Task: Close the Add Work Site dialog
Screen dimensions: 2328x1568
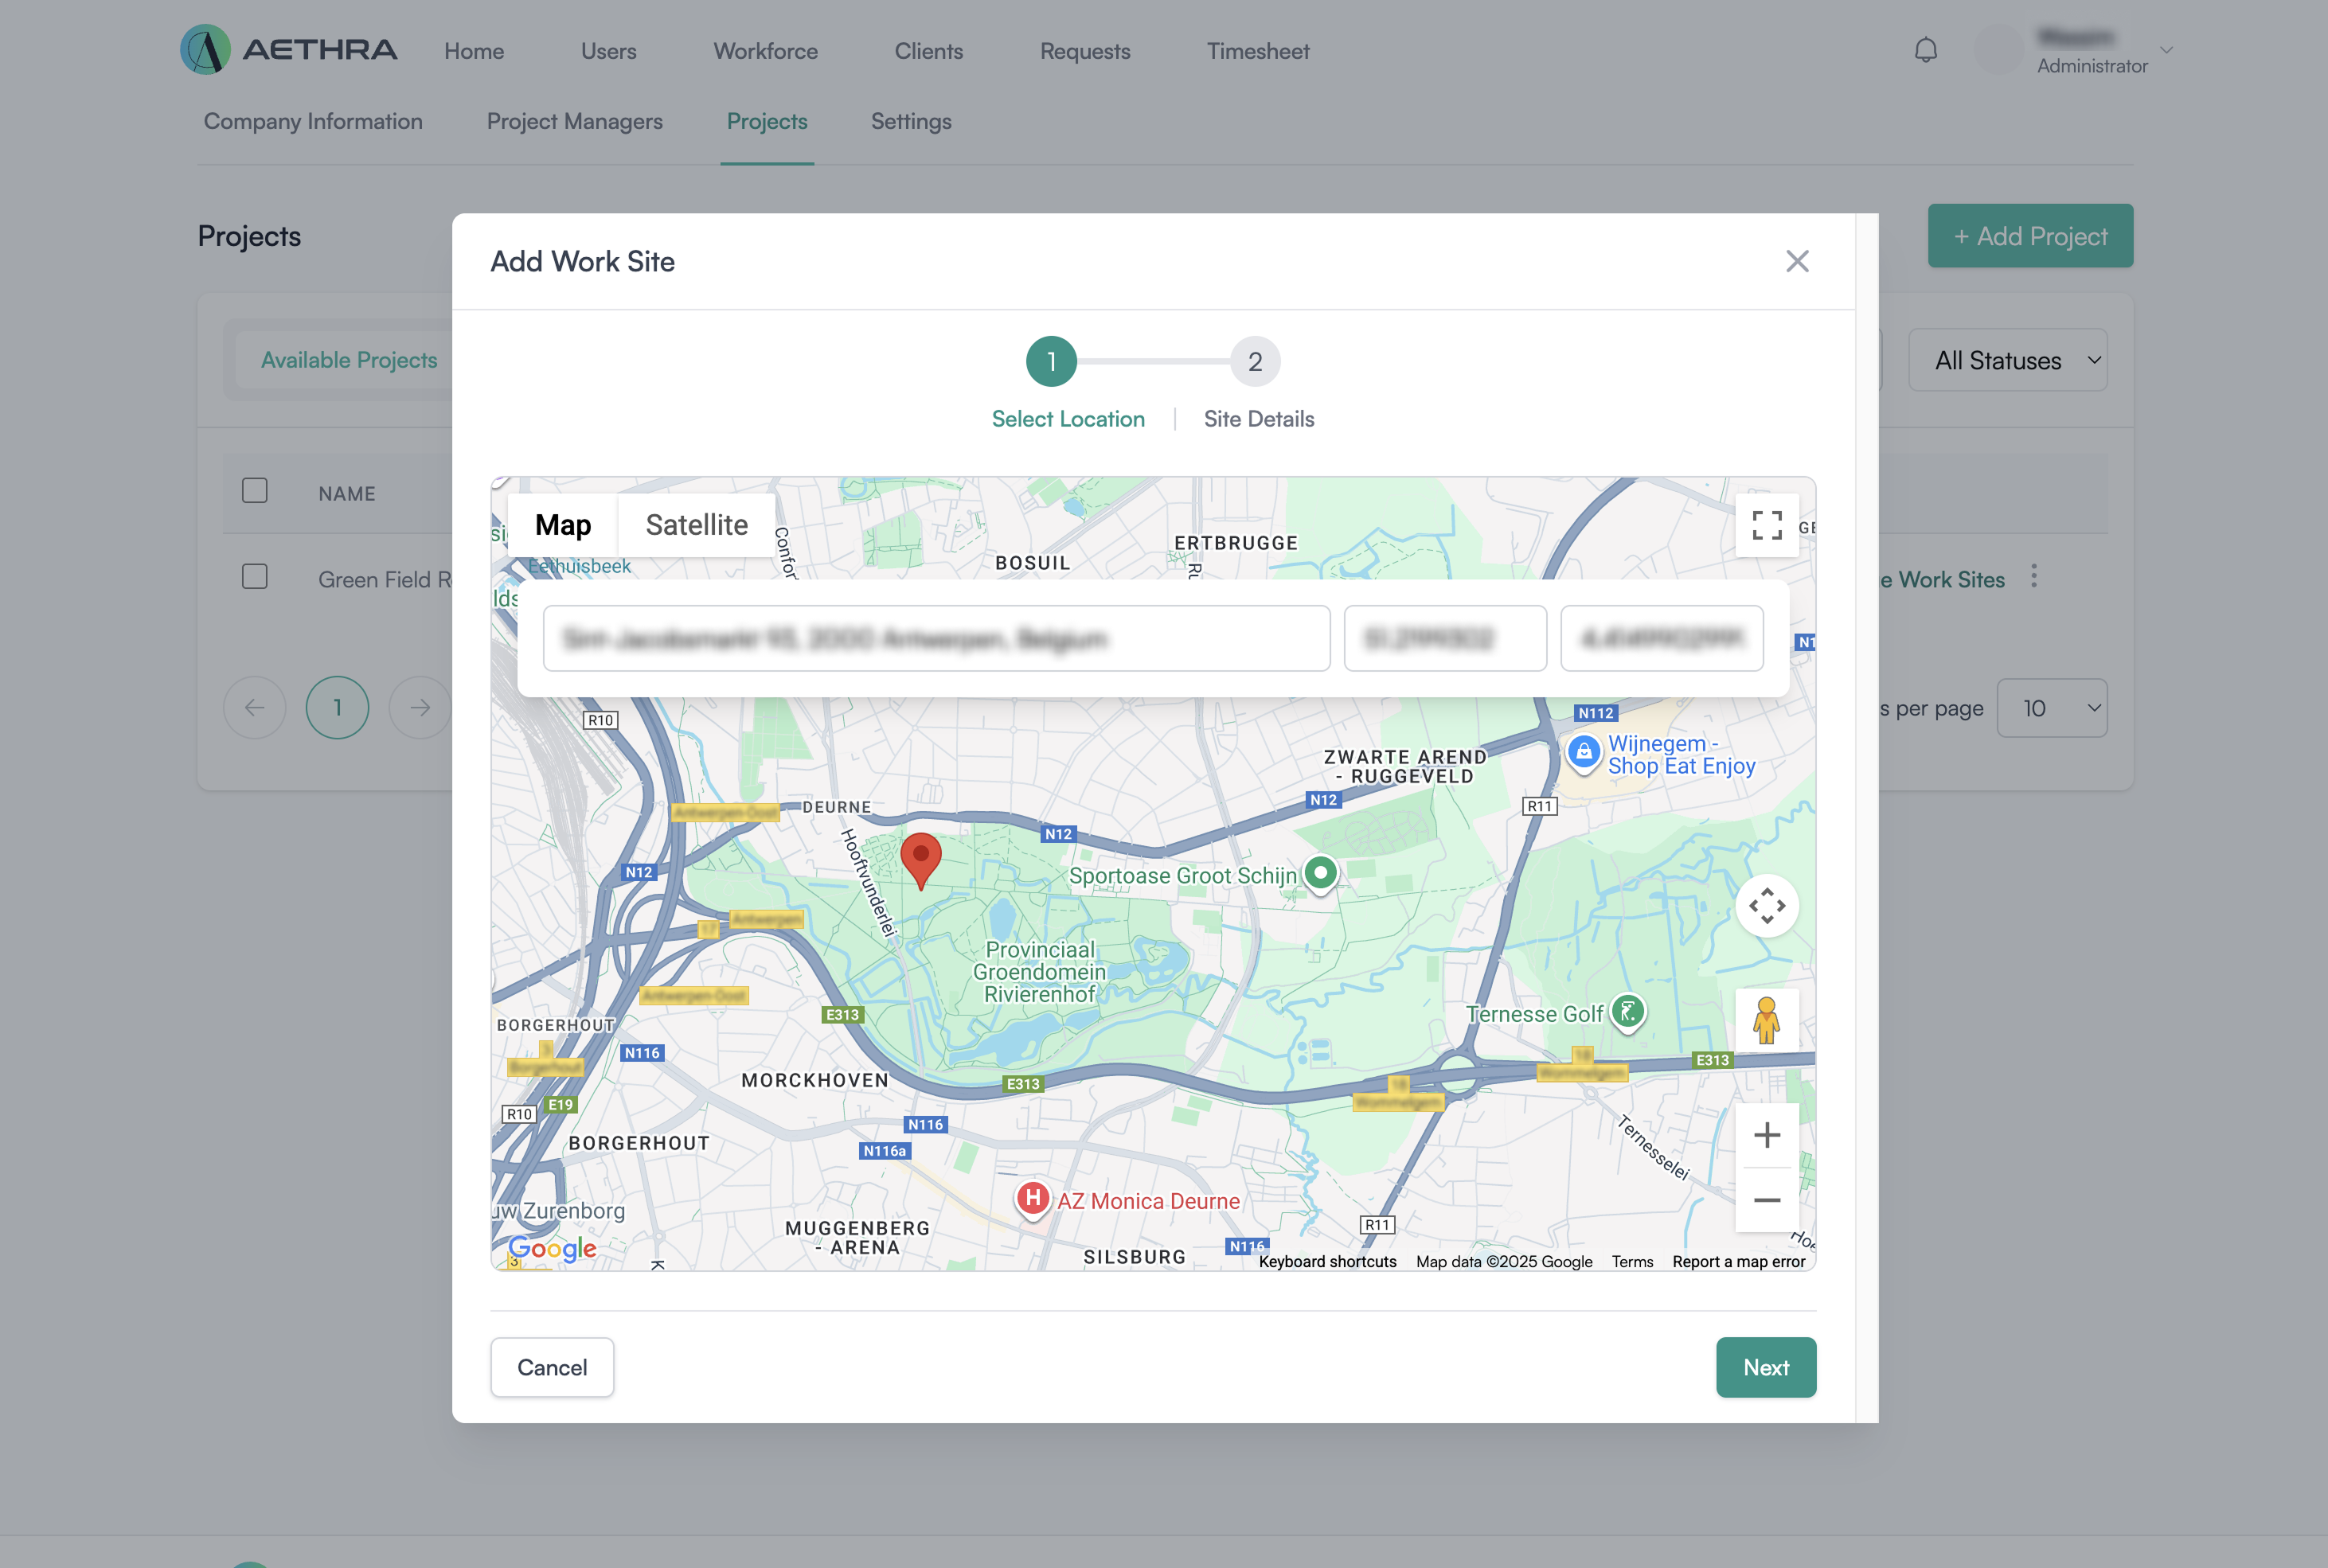Action: [x=1797, y=261]
